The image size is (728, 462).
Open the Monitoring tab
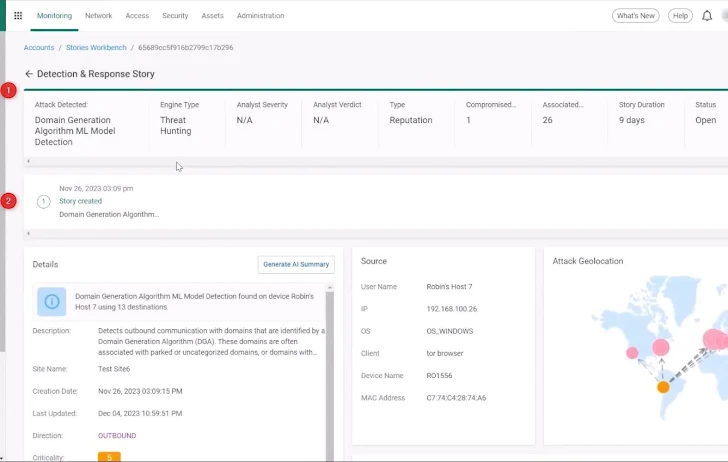pos(54,16)
